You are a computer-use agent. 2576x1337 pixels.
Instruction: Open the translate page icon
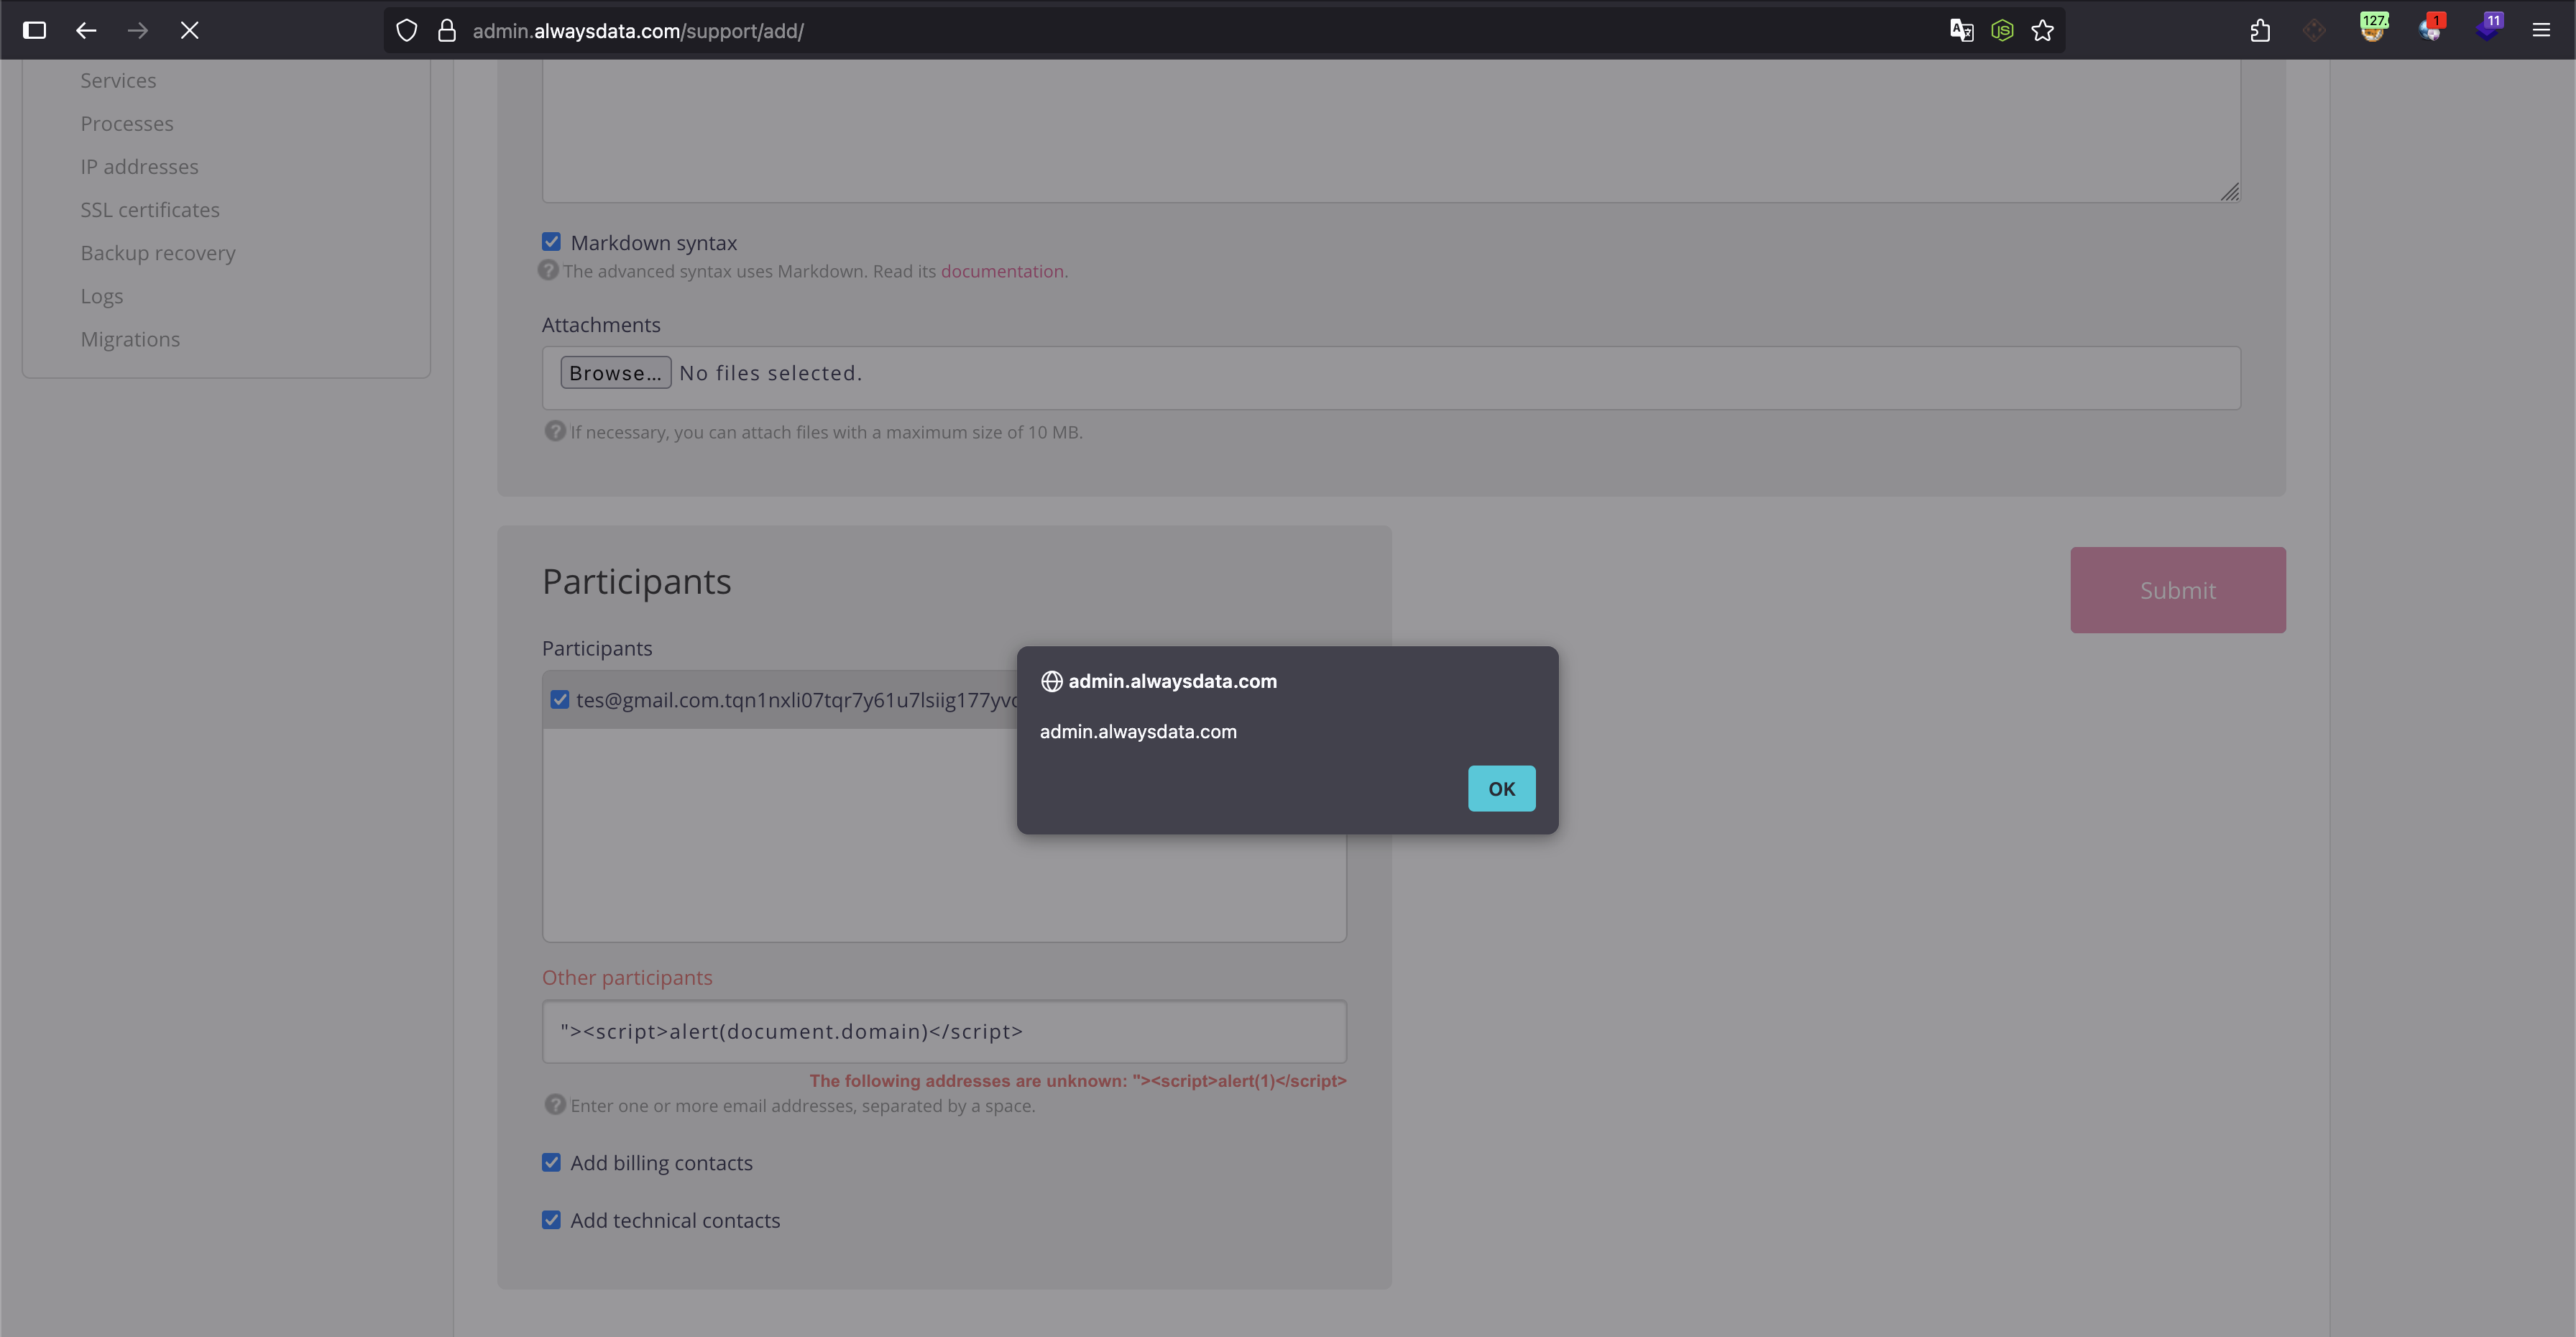point(1961,31)
